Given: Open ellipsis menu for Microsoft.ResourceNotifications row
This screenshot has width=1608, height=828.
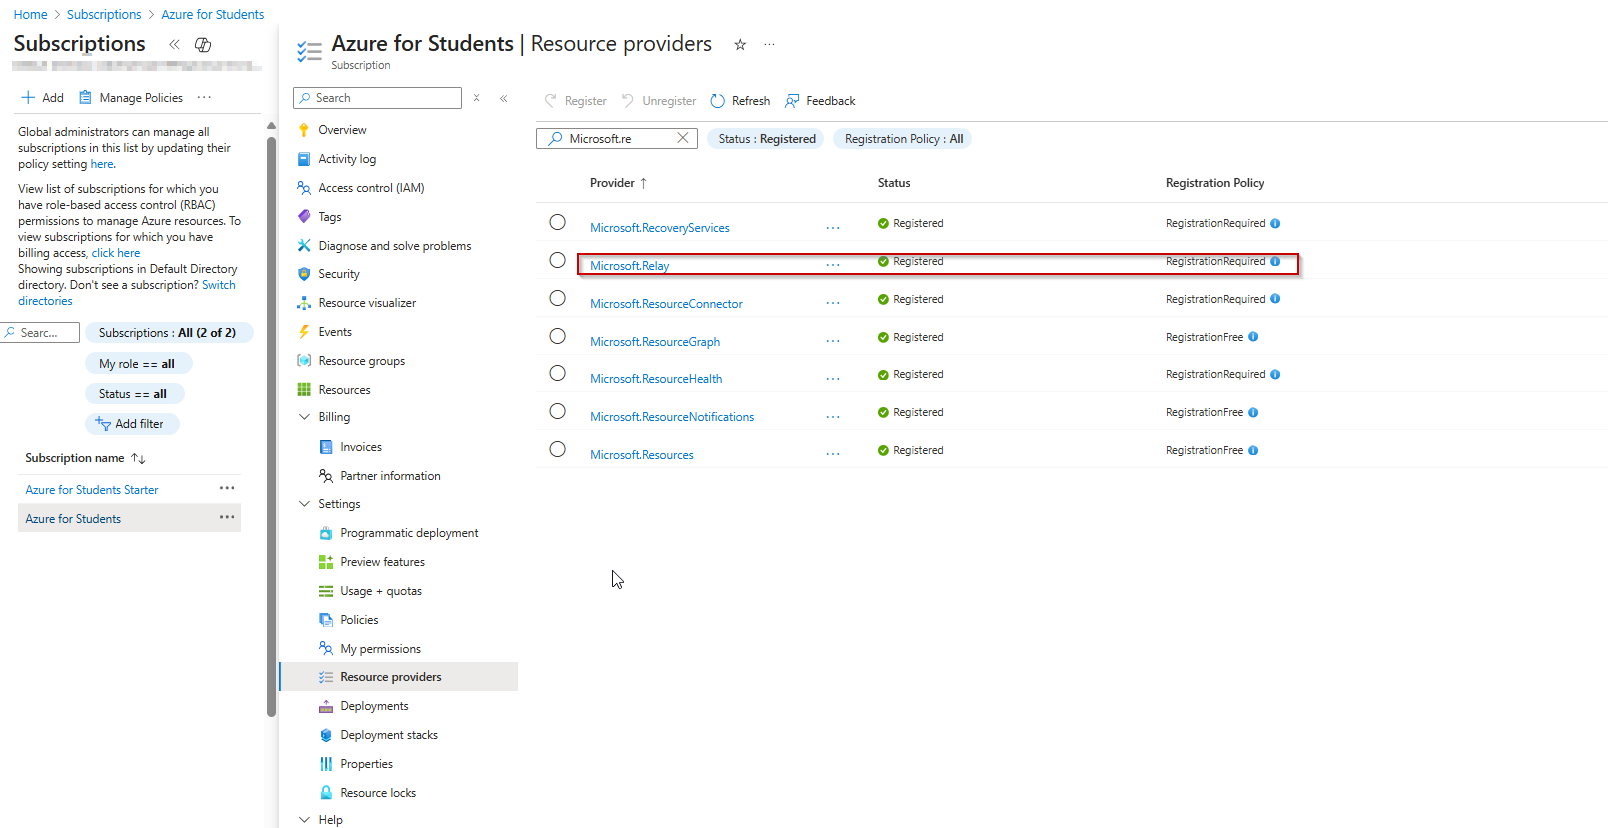Looking at the screenshot, I should [833, 417].
